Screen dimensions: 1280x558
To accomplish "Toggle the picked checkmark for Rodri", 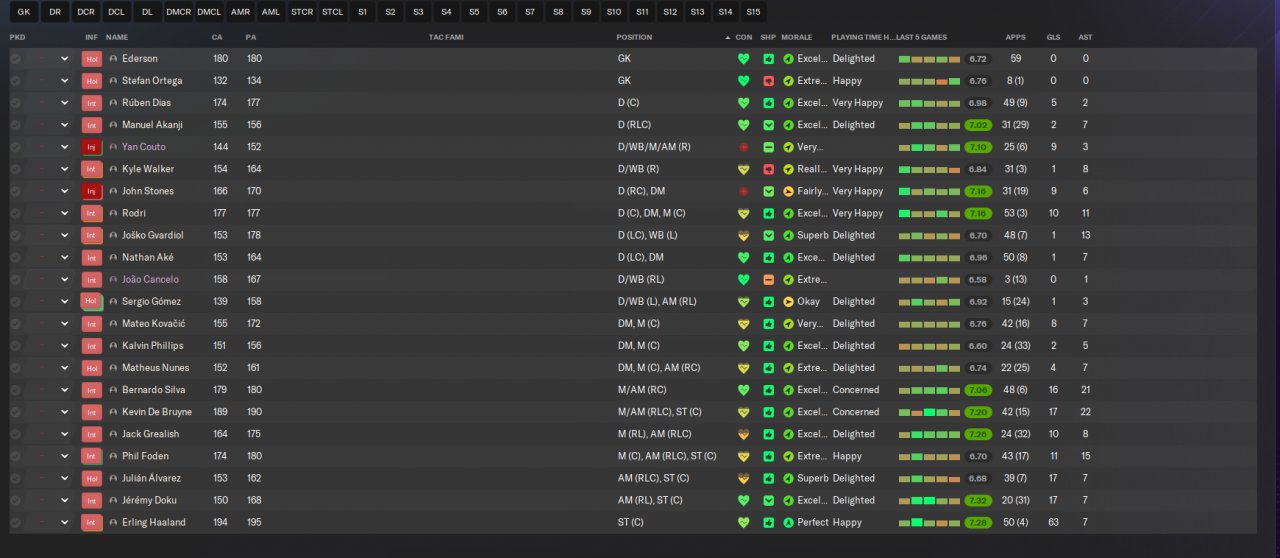I will (x=15, y=213).
